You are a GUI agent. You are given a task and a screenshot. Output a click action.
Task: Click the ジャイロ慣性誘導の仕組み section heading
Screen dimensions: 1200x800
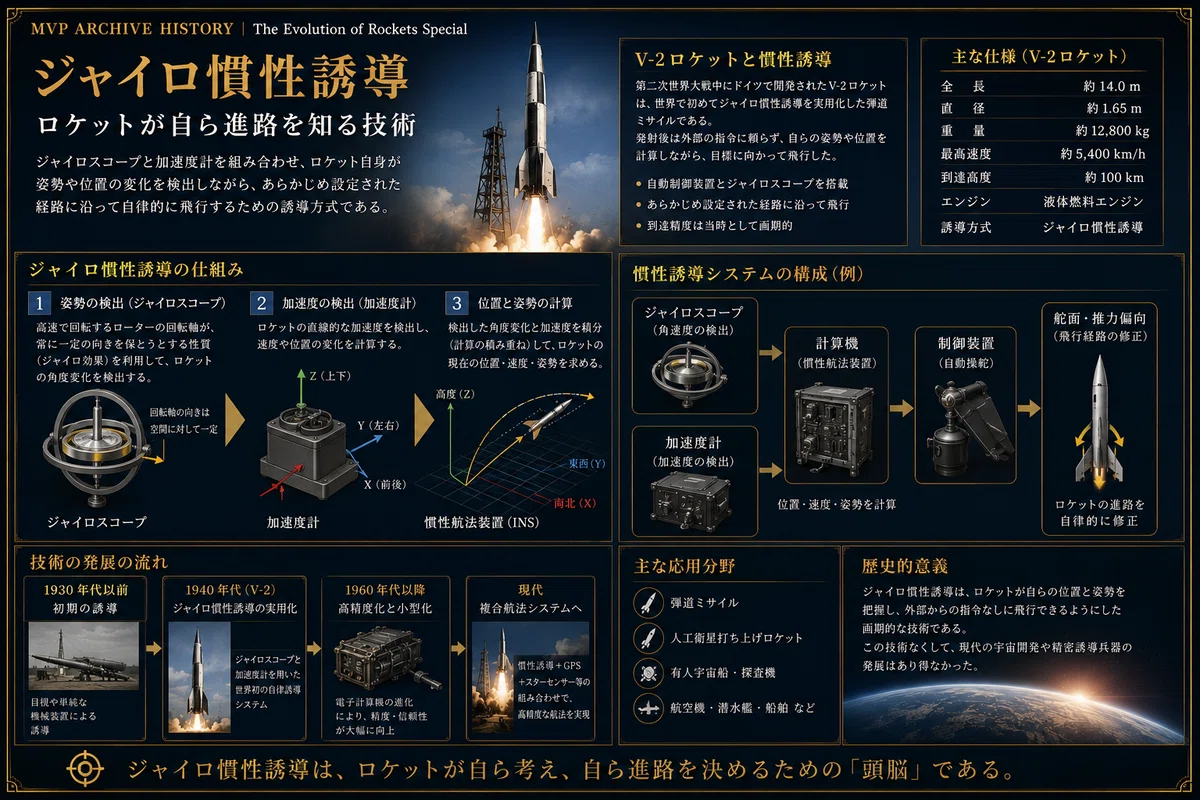(x=136, y=269)
